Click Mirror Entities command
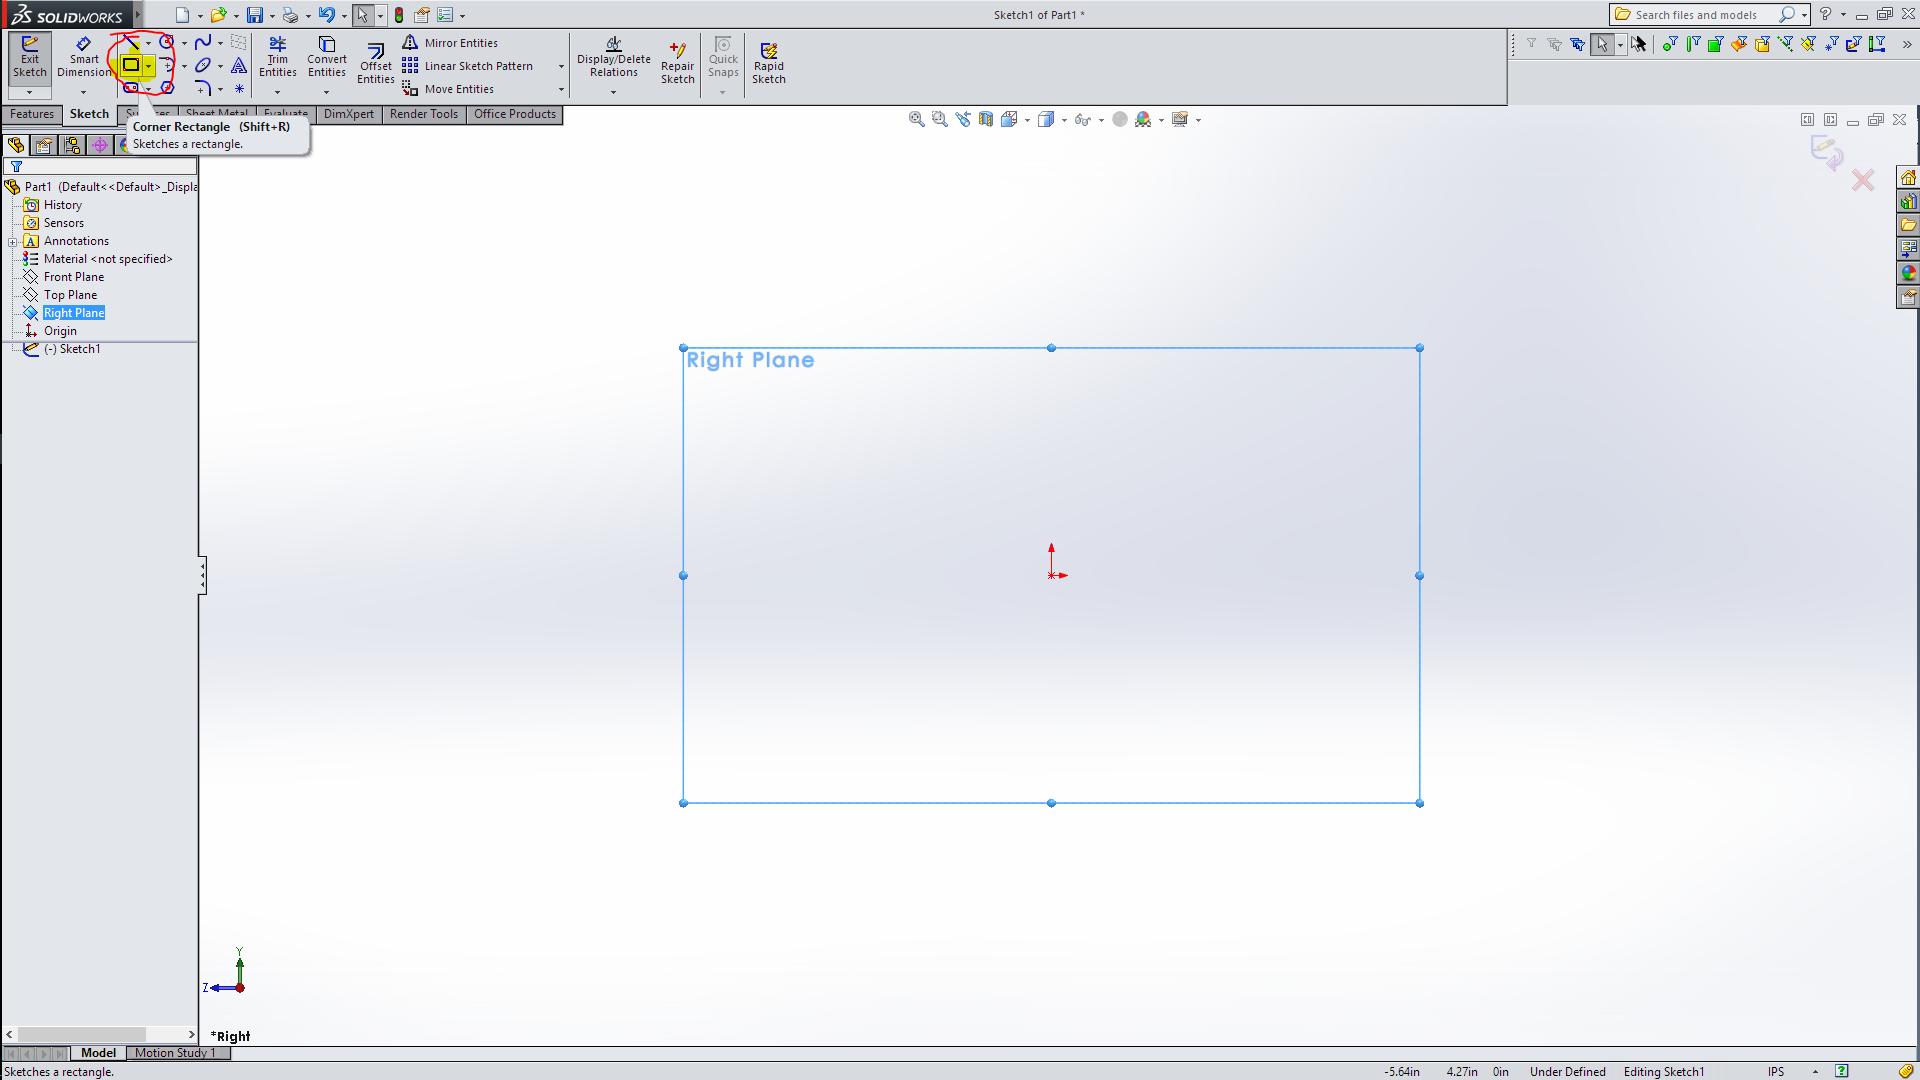The image size is (1920, 1080). click(x=460, y=43)
